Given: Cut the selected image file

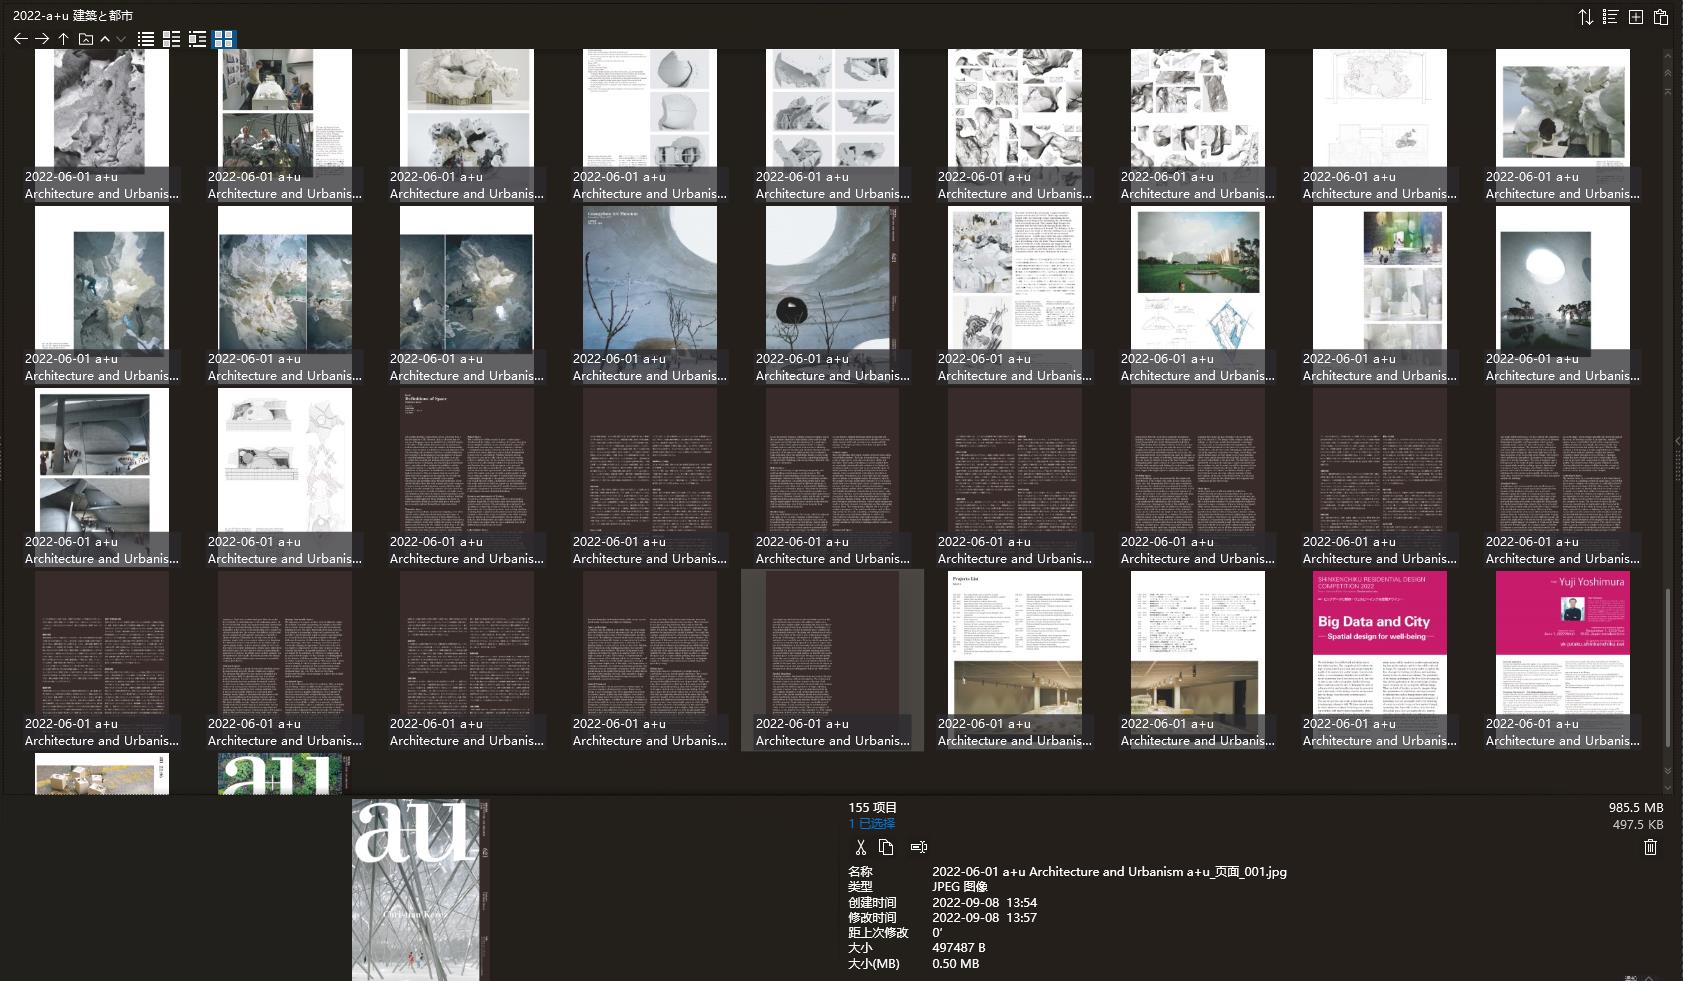Looking at the screenshot, I should (x=860, y=846).
